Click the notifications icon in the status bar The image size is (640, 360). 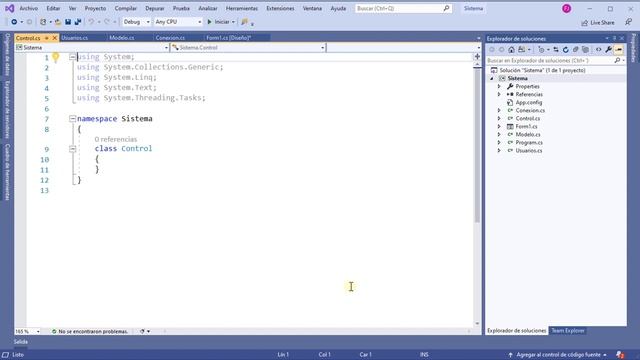[x=620, y=355]
